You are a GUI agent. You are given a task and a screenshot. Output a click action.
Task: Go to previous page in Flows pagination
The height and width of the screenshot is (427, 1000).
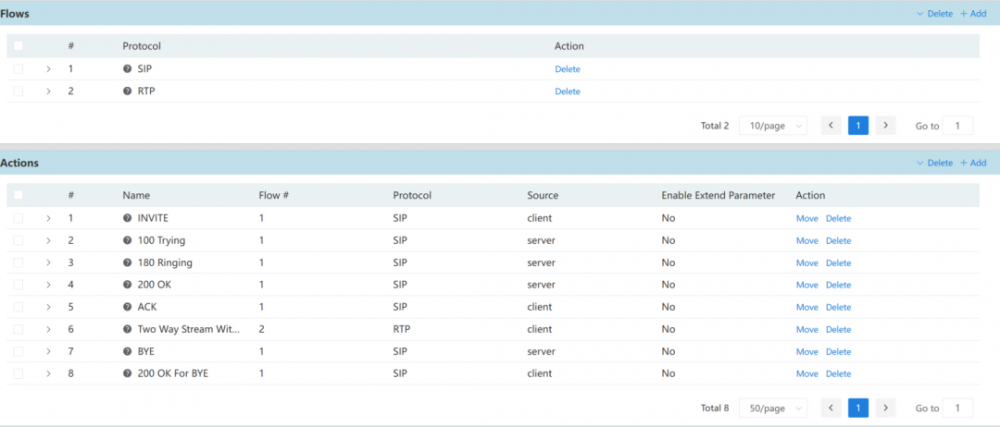(x=830, y=126)
